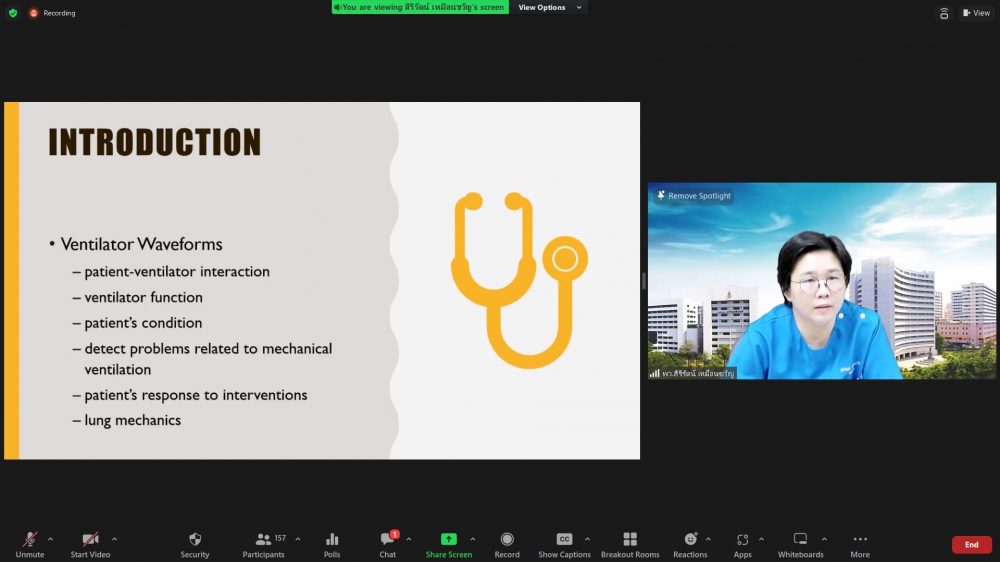
Task: Unmute the microphone
Action: pos(30,540)
